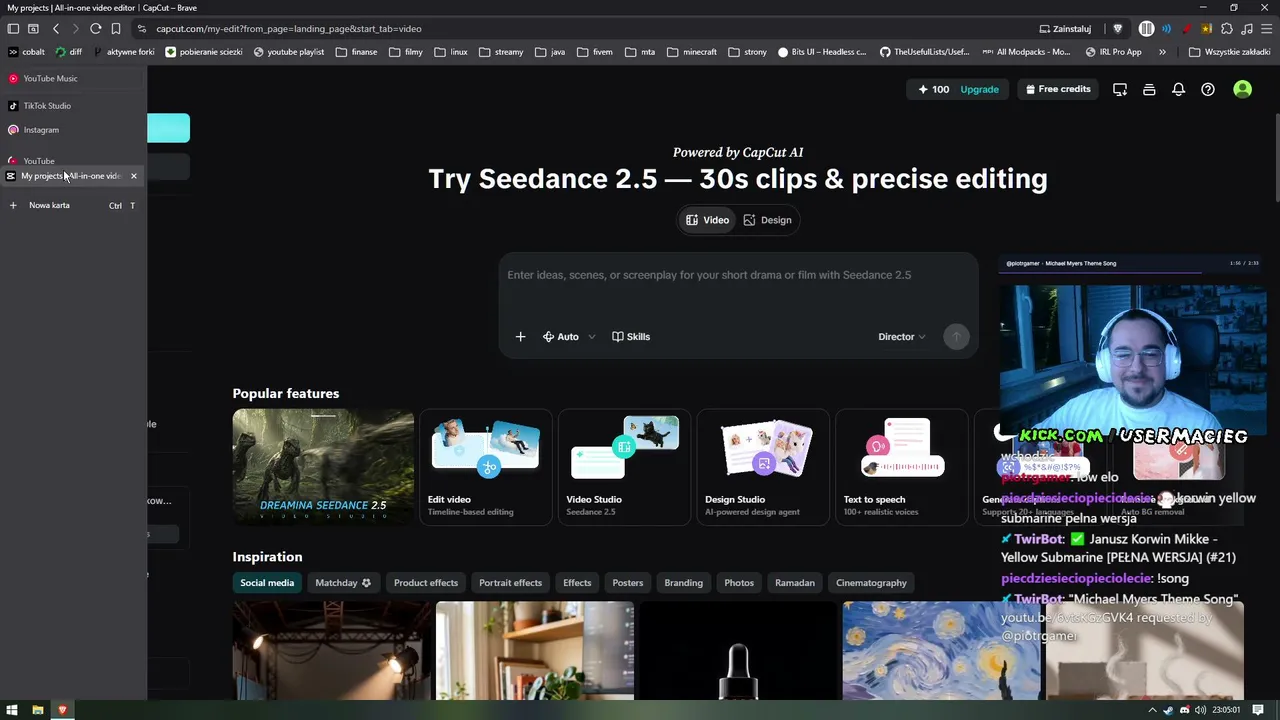Open the Dreamina Seedance 2.5 feature card
This screenshot has height=720, width=1280.
(x=323, y=467)
